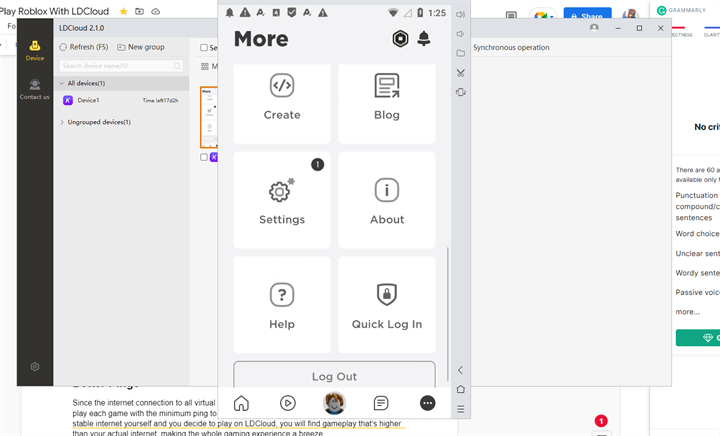Open the Blog tile in Roblox
Image resolution: width=720 pixels, height=436 pixels.
[x=387, y=103]
